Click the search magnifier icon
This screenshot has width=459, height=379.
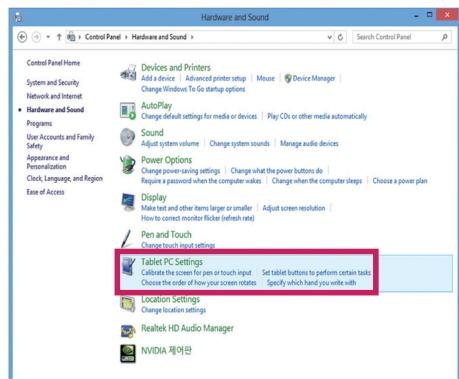[444, 37]
